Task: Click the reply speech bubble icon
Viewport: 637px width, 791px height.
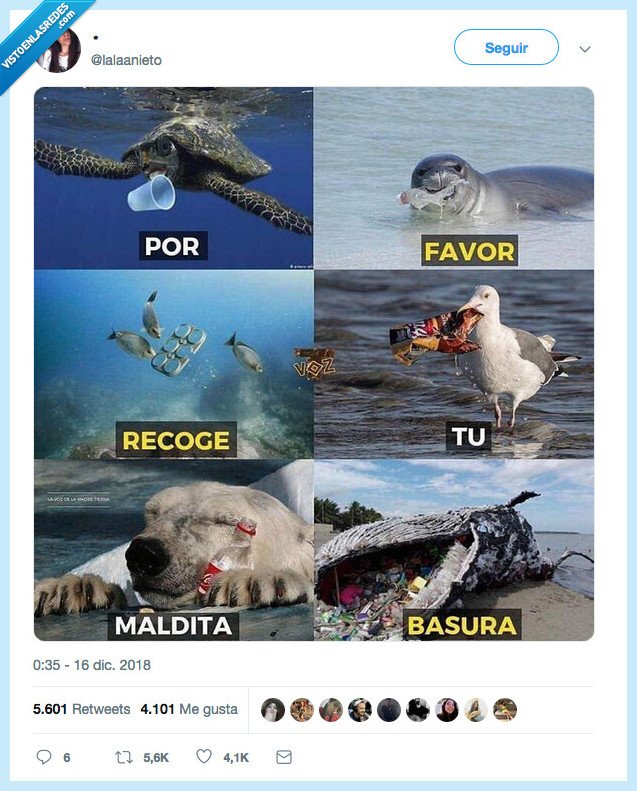Action: tap(44, 757)
